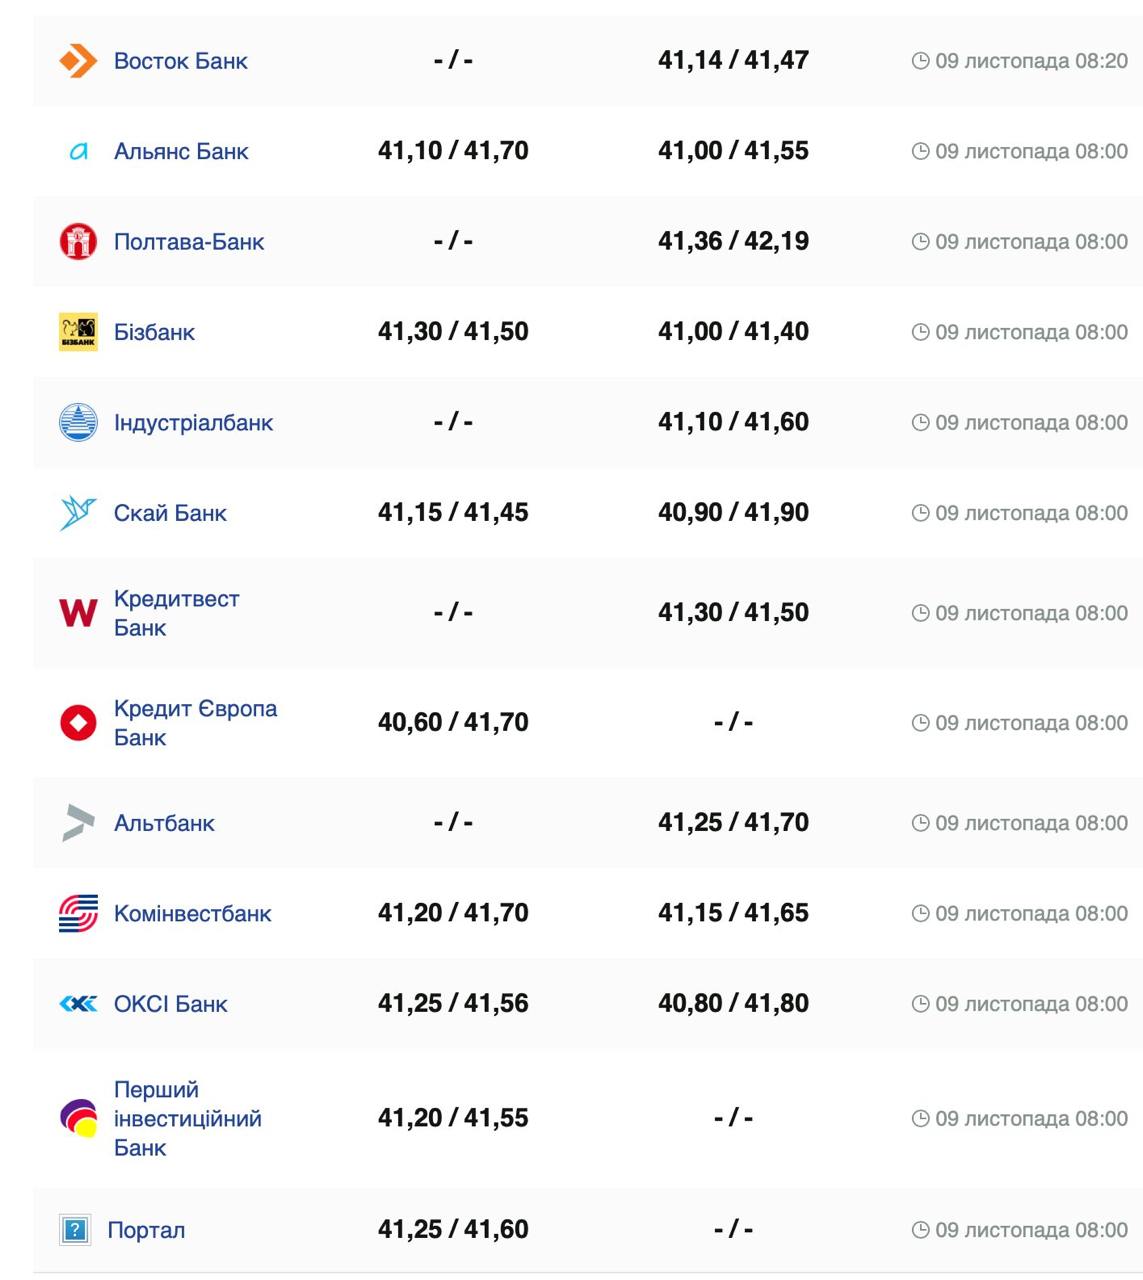Click the red Полтава-Банк logo icon
Image resolution: width=1143 pixels, height=1280 pixels.
pos(78,242)
